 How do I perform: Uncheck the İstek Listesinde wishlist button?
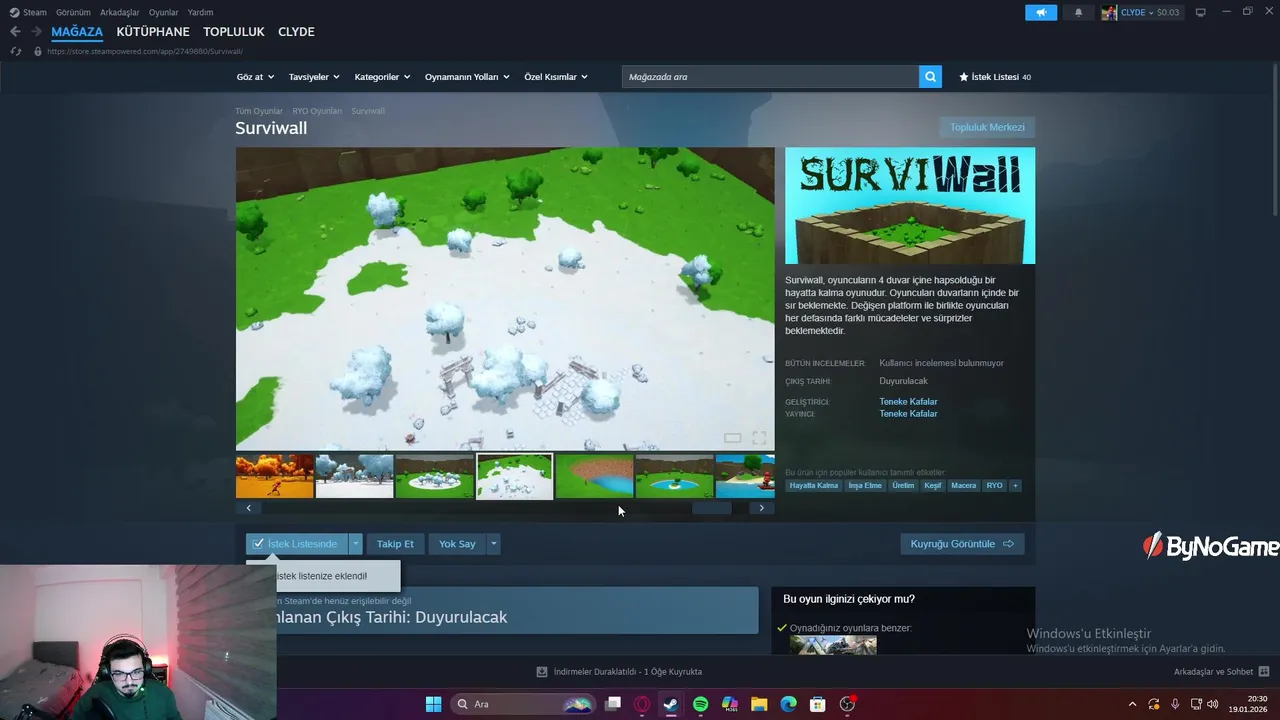[x=296, y=544]
